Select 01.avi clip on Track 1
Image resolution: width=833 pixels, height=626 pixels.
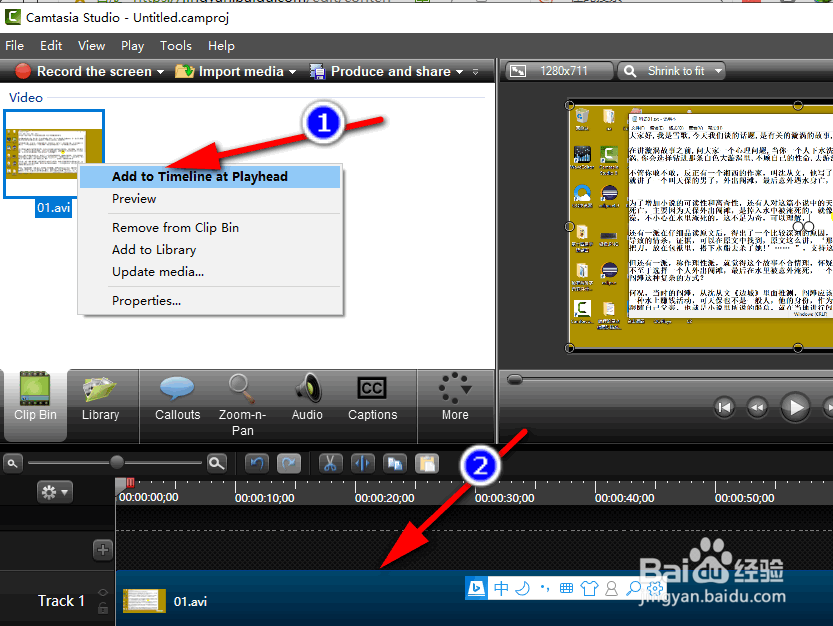click(474, 599)
